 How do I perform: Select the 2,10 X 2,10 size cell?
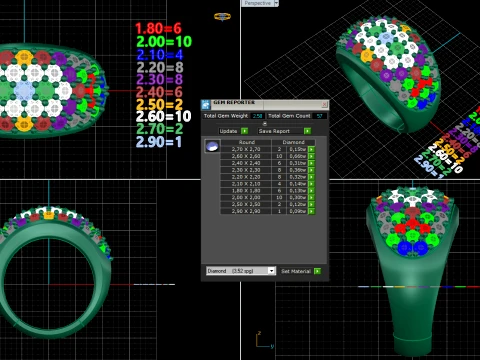click(246, 184)
